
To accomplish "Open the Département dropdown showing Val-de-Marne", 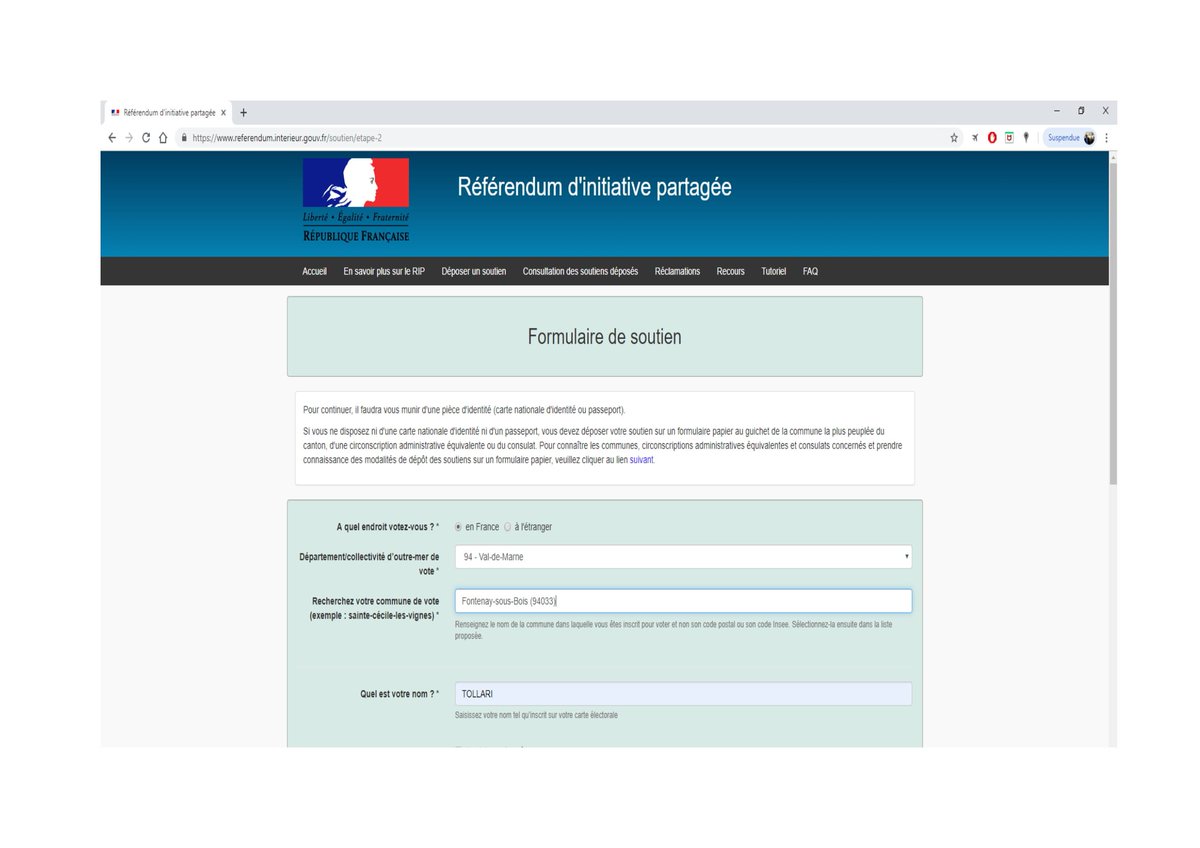I will point(683,557).
